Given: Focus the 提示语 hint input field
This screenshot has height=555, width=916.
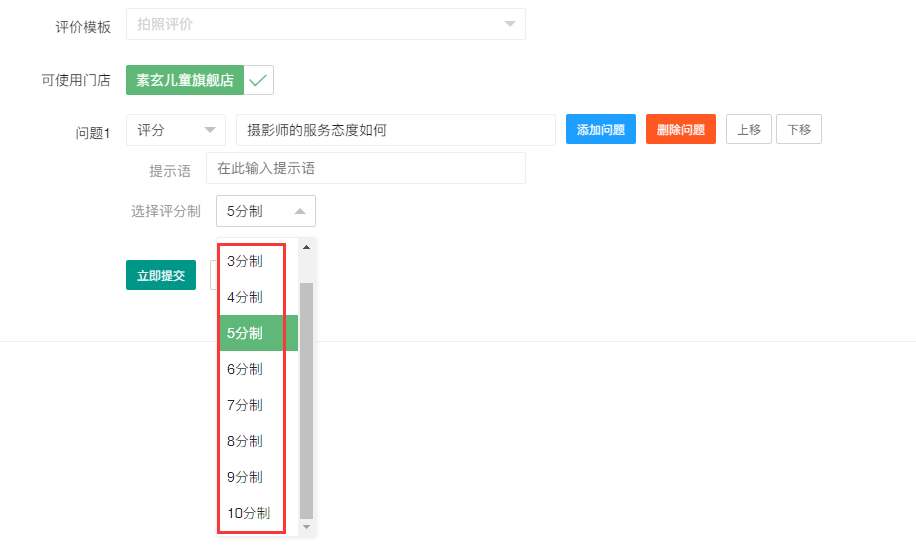Looking at the screenshot, I should pyautogui.click(x=365, y=168).
